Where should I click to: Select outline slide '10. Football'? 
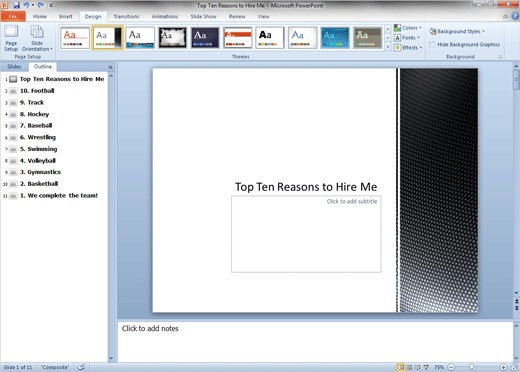[x=37, y=91]
